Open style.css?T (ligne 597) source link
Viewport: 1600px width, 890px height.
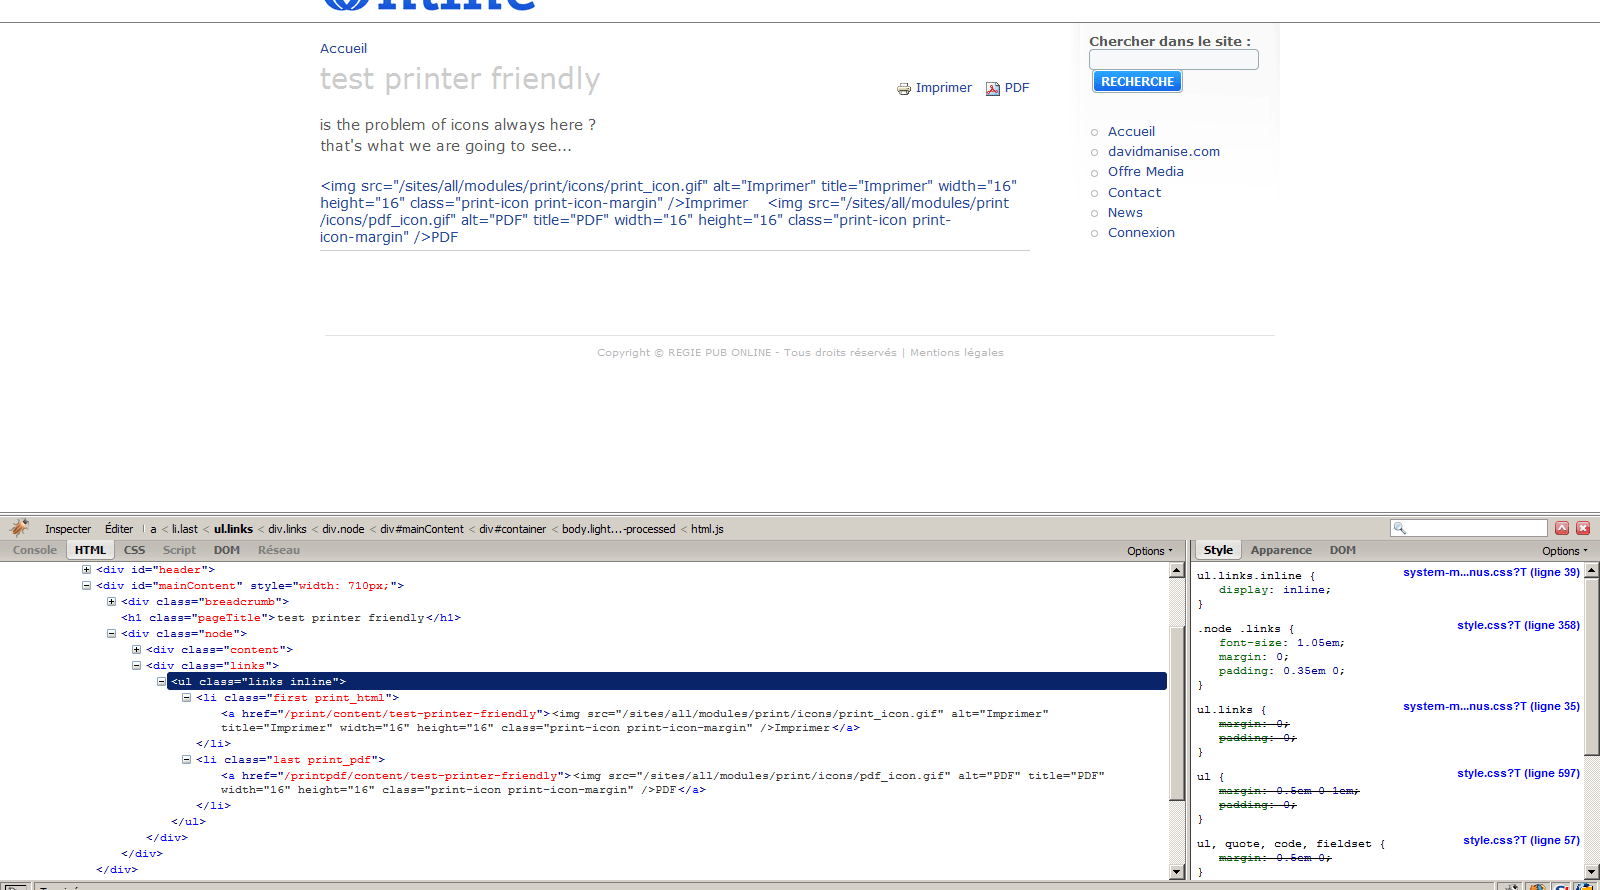[1518, 774]
